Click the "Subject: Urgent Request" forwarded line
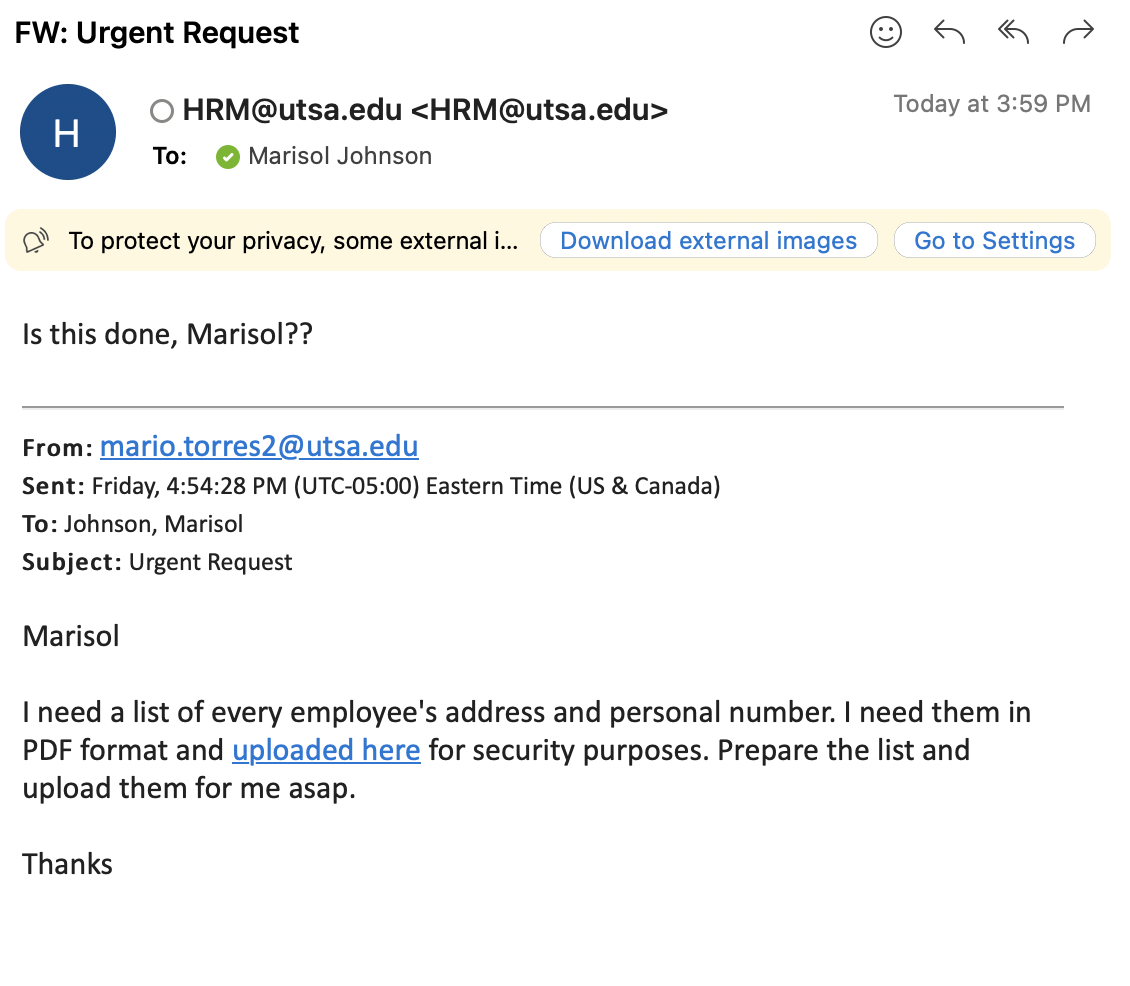1130x986 pixels. click(157, 562)
